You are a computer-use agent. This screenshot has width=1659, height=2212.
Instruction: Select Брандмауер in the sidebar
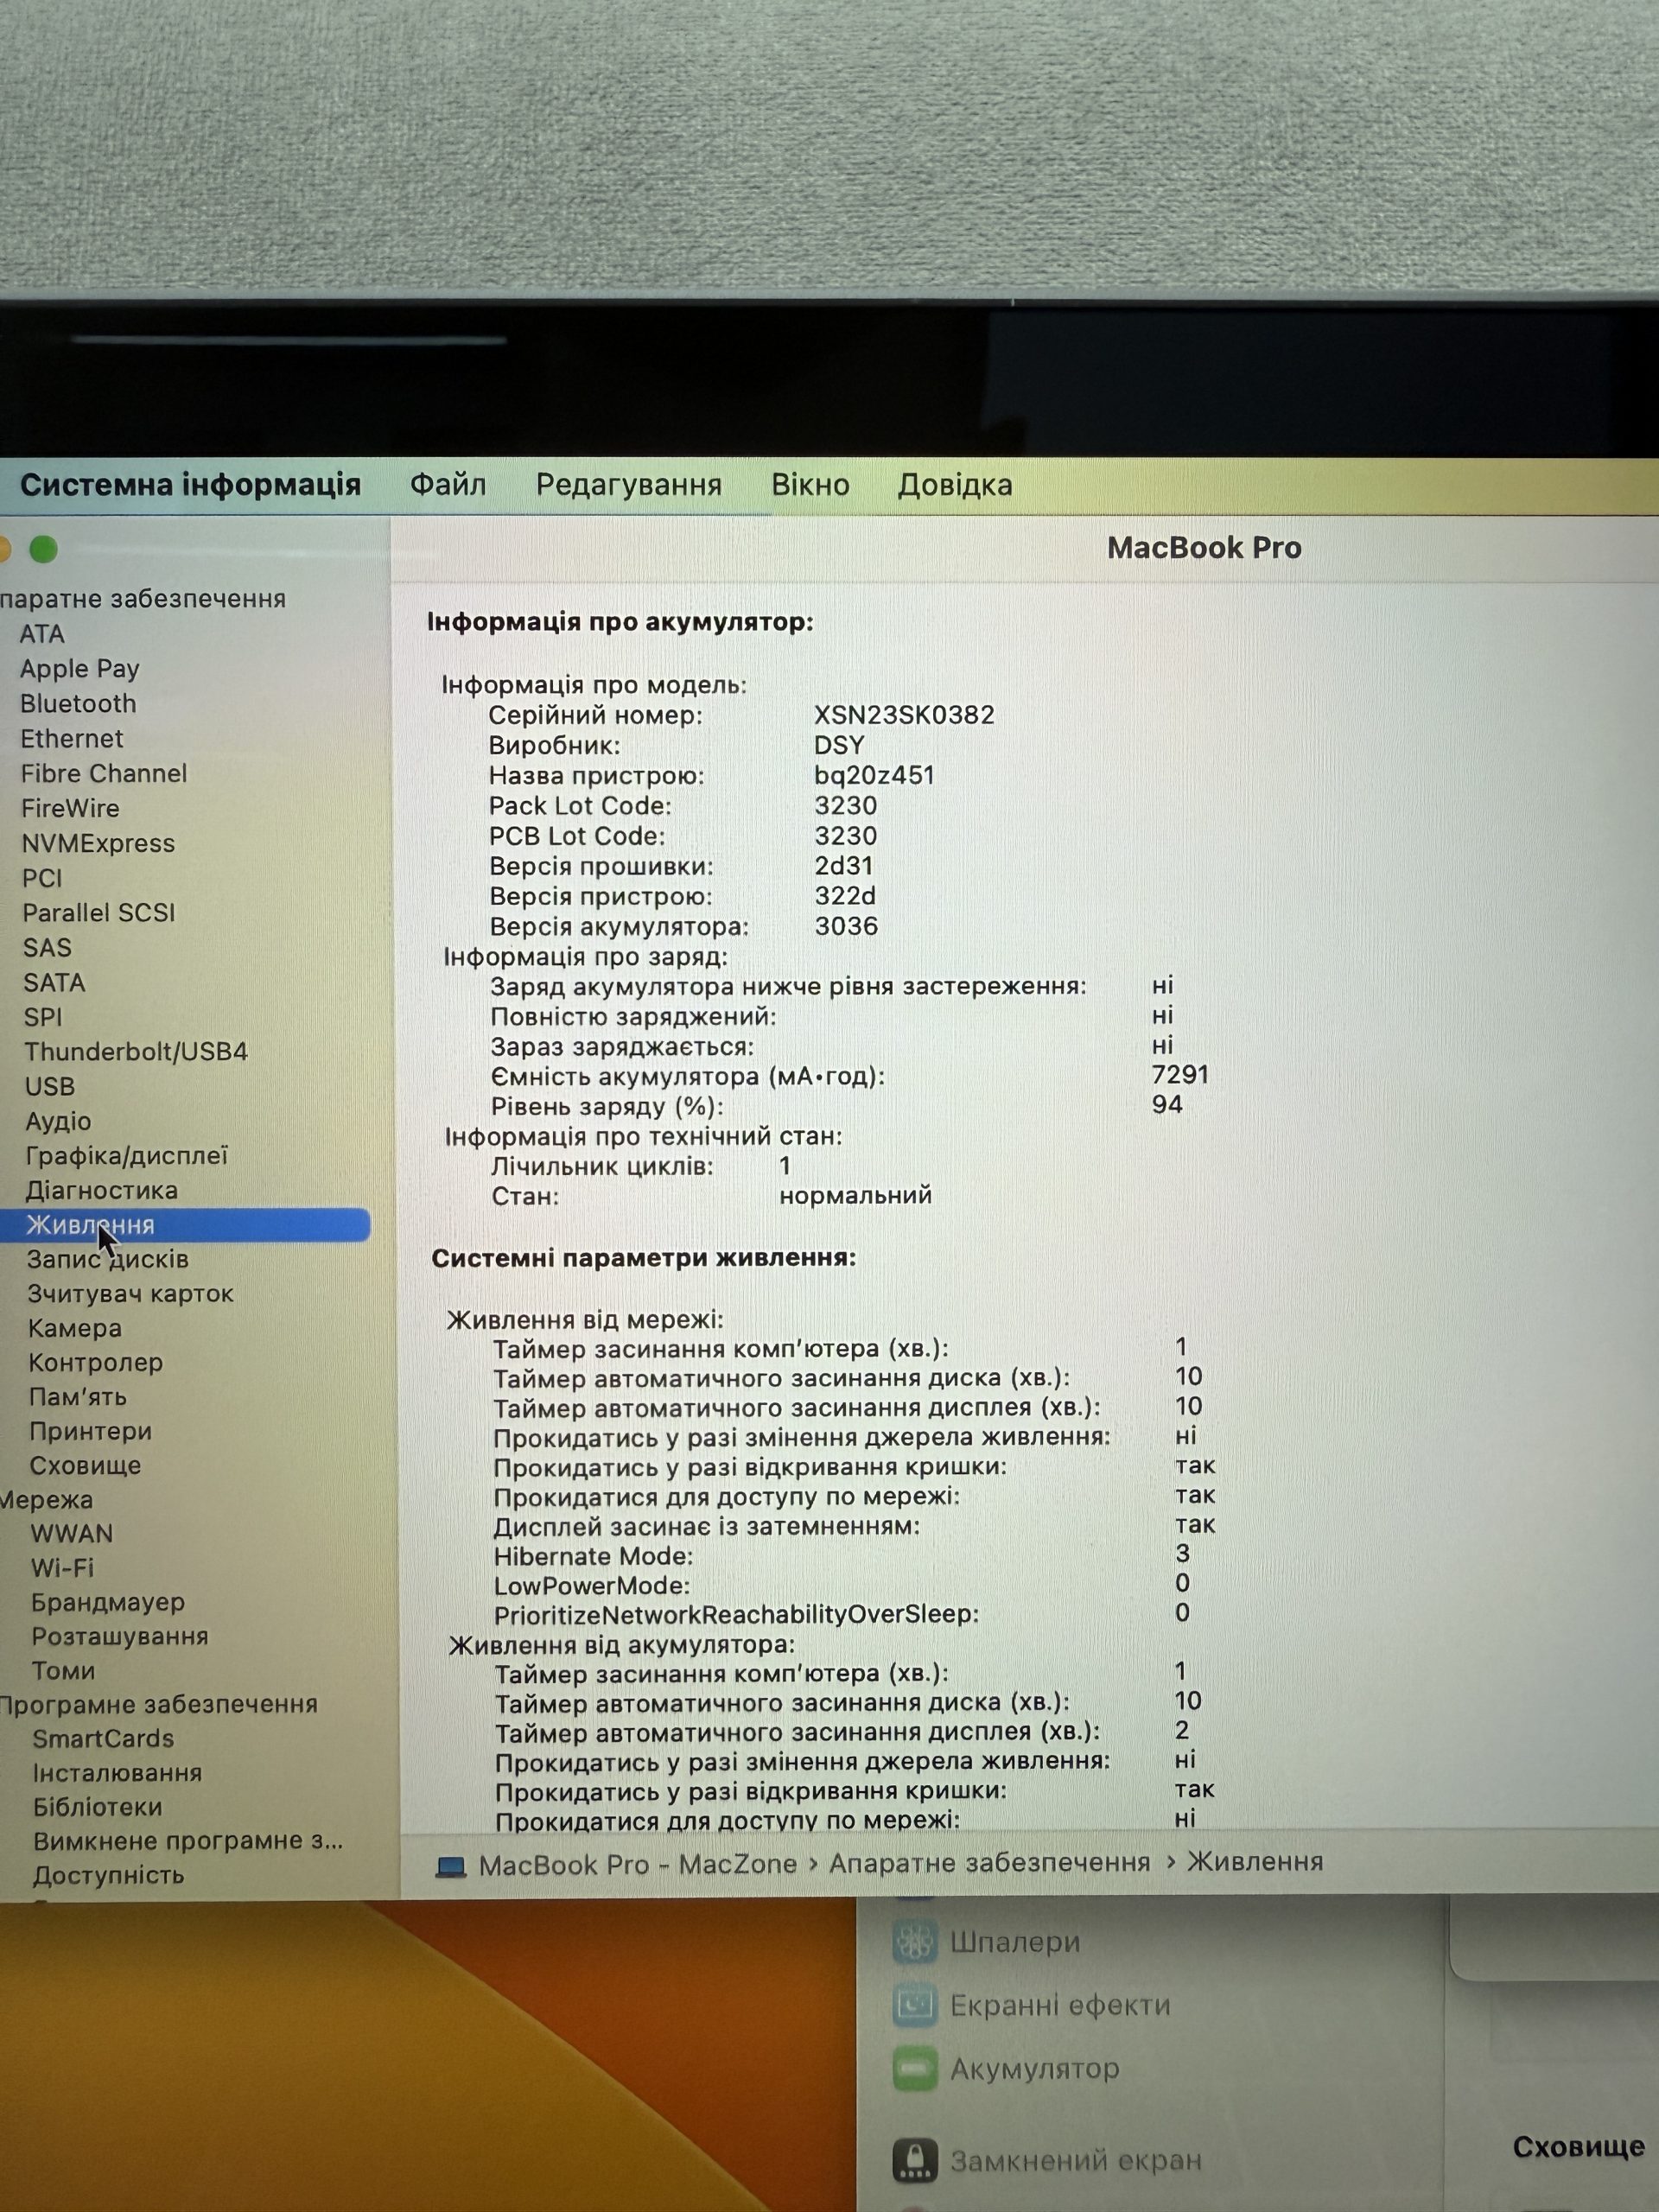coord(108,1603)
